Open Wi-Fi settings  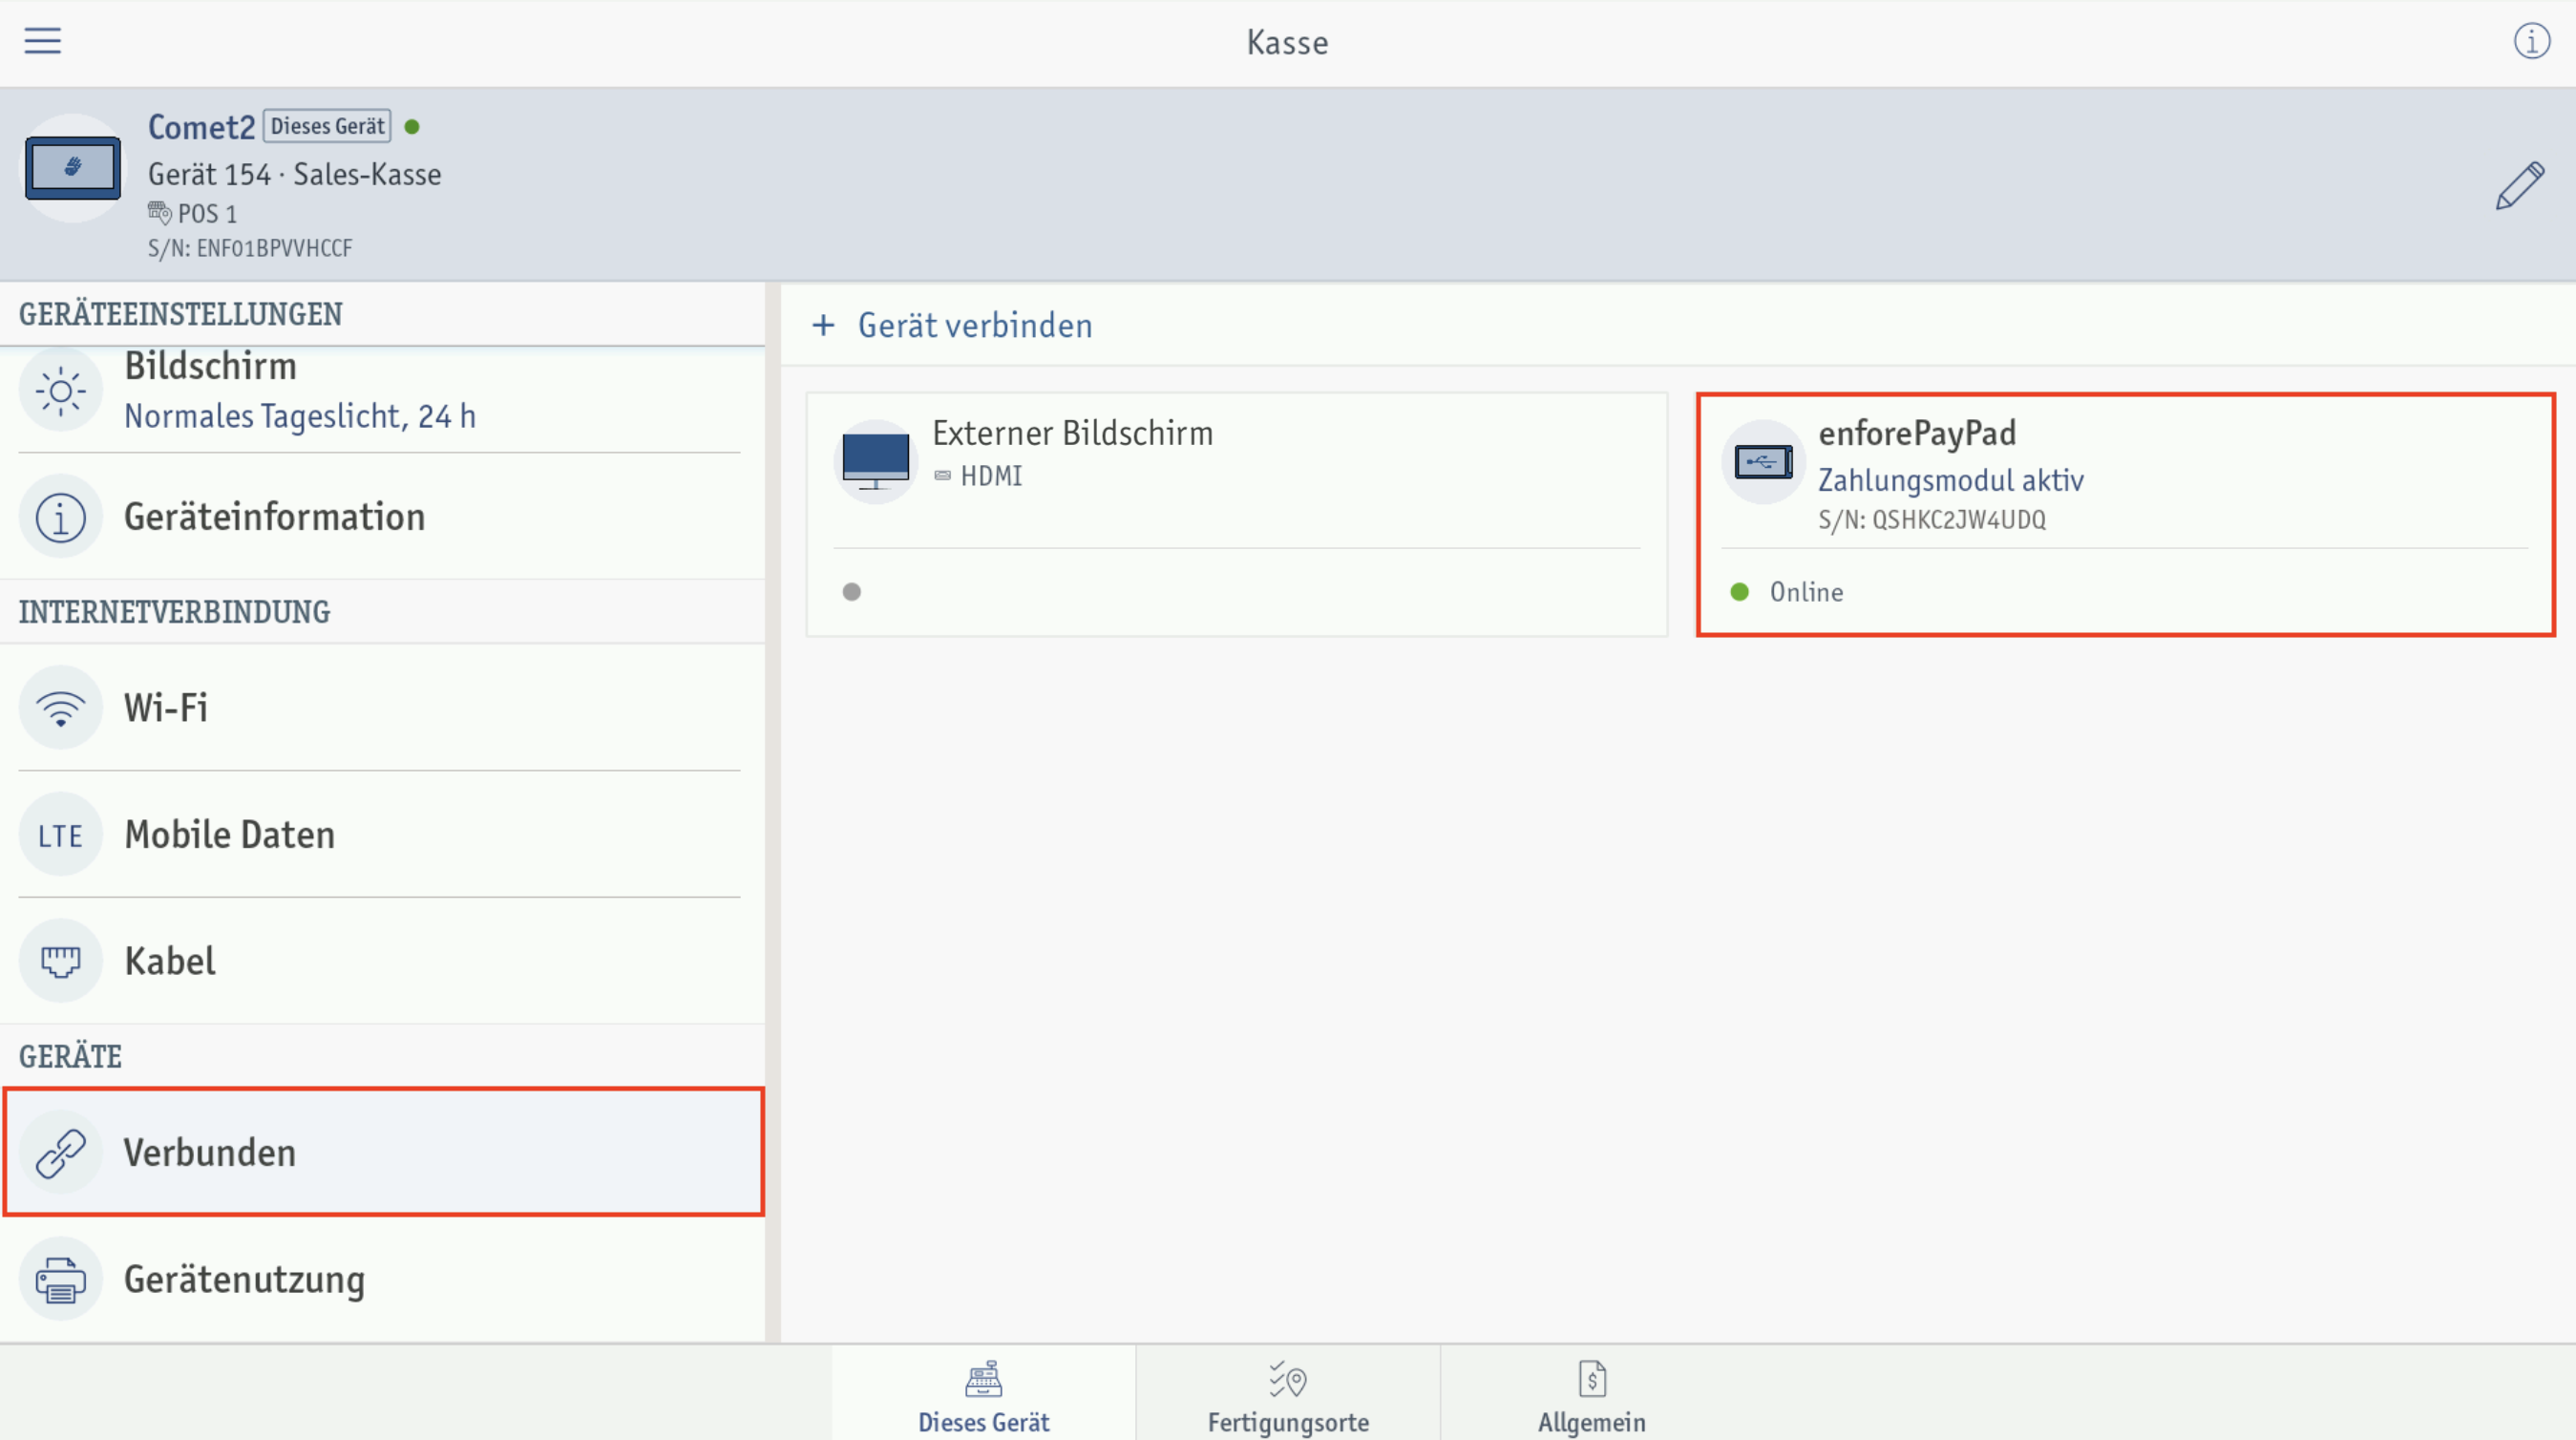(x=382, y=708)
